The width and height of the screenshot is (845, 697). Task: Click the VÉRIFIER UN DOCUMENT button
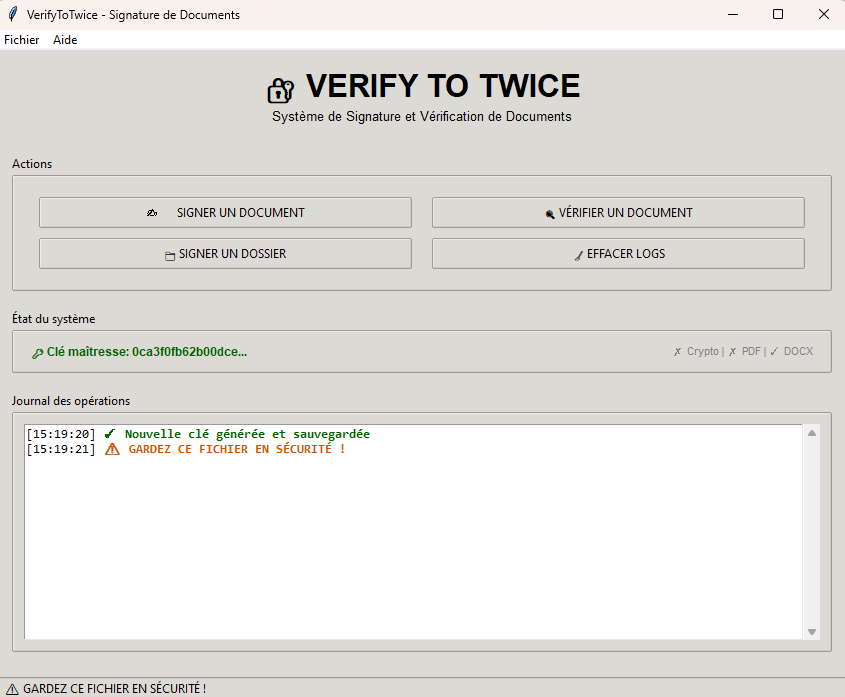pyautogui.click(x=618, y=212)
